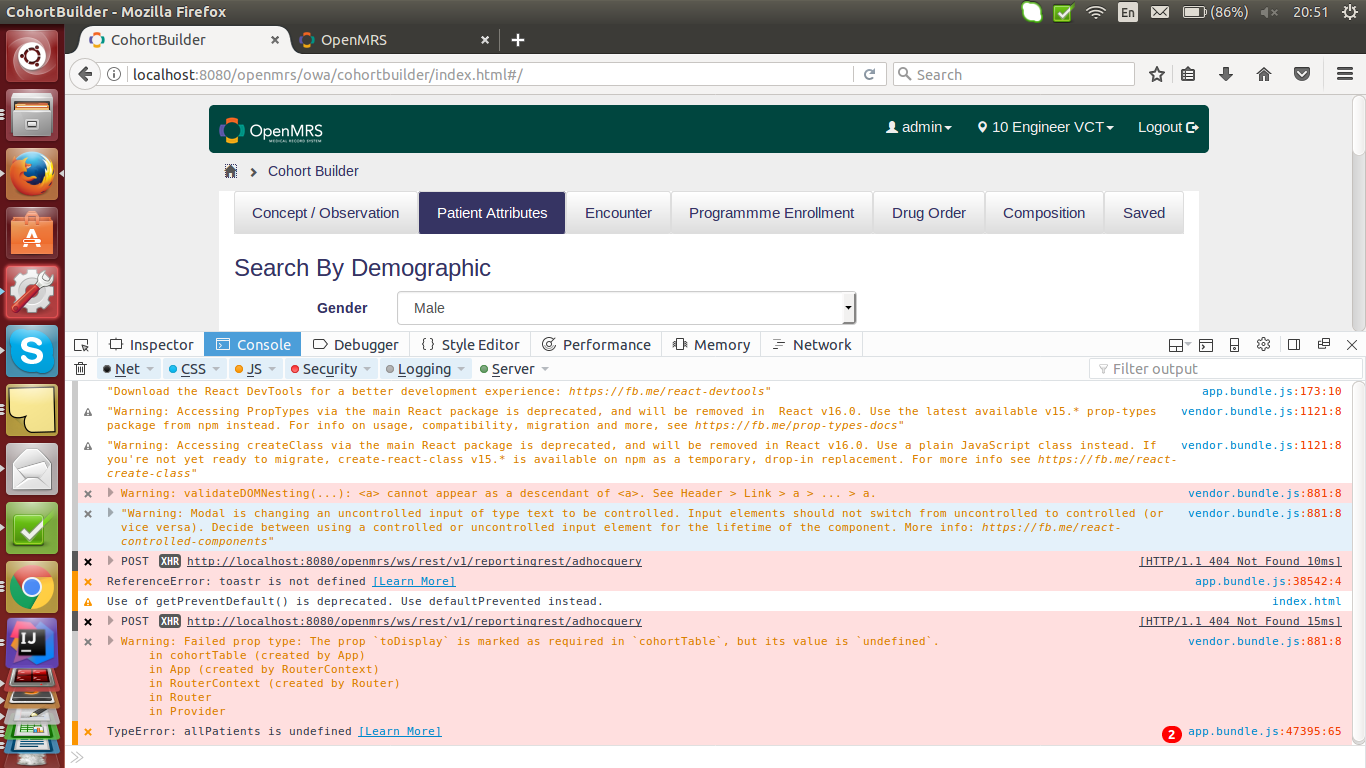1366x768 pixels.
Task: Open the 10 Engineer VCT location dropdown
Action: tap(1044, 127)
